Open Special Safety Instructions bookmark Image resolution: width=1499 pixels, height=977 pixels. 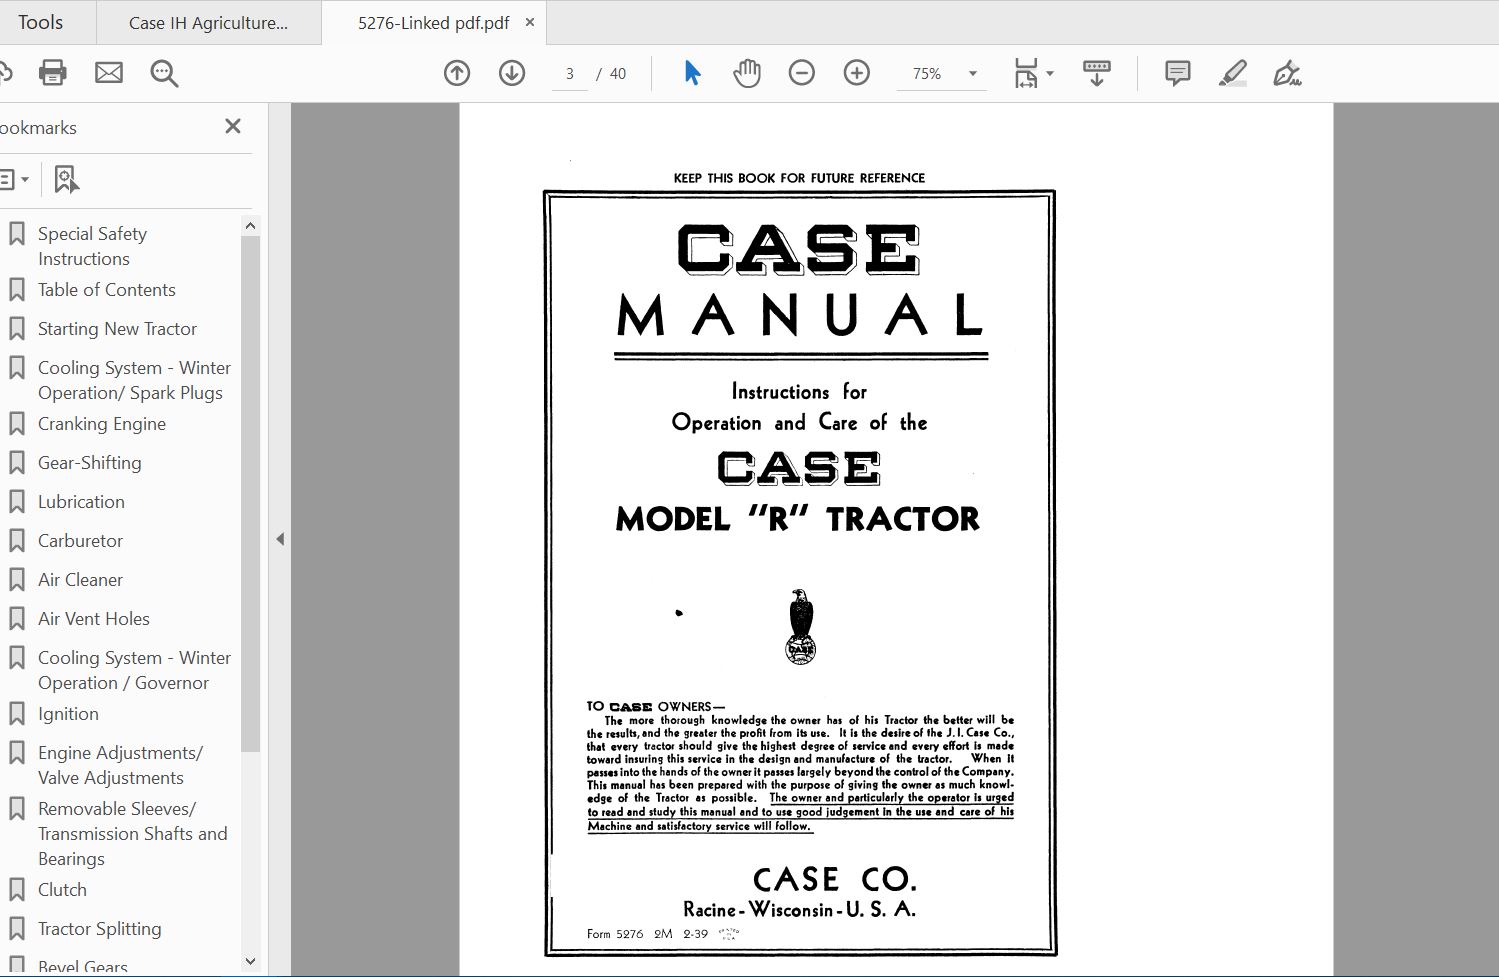click(92, 246)
